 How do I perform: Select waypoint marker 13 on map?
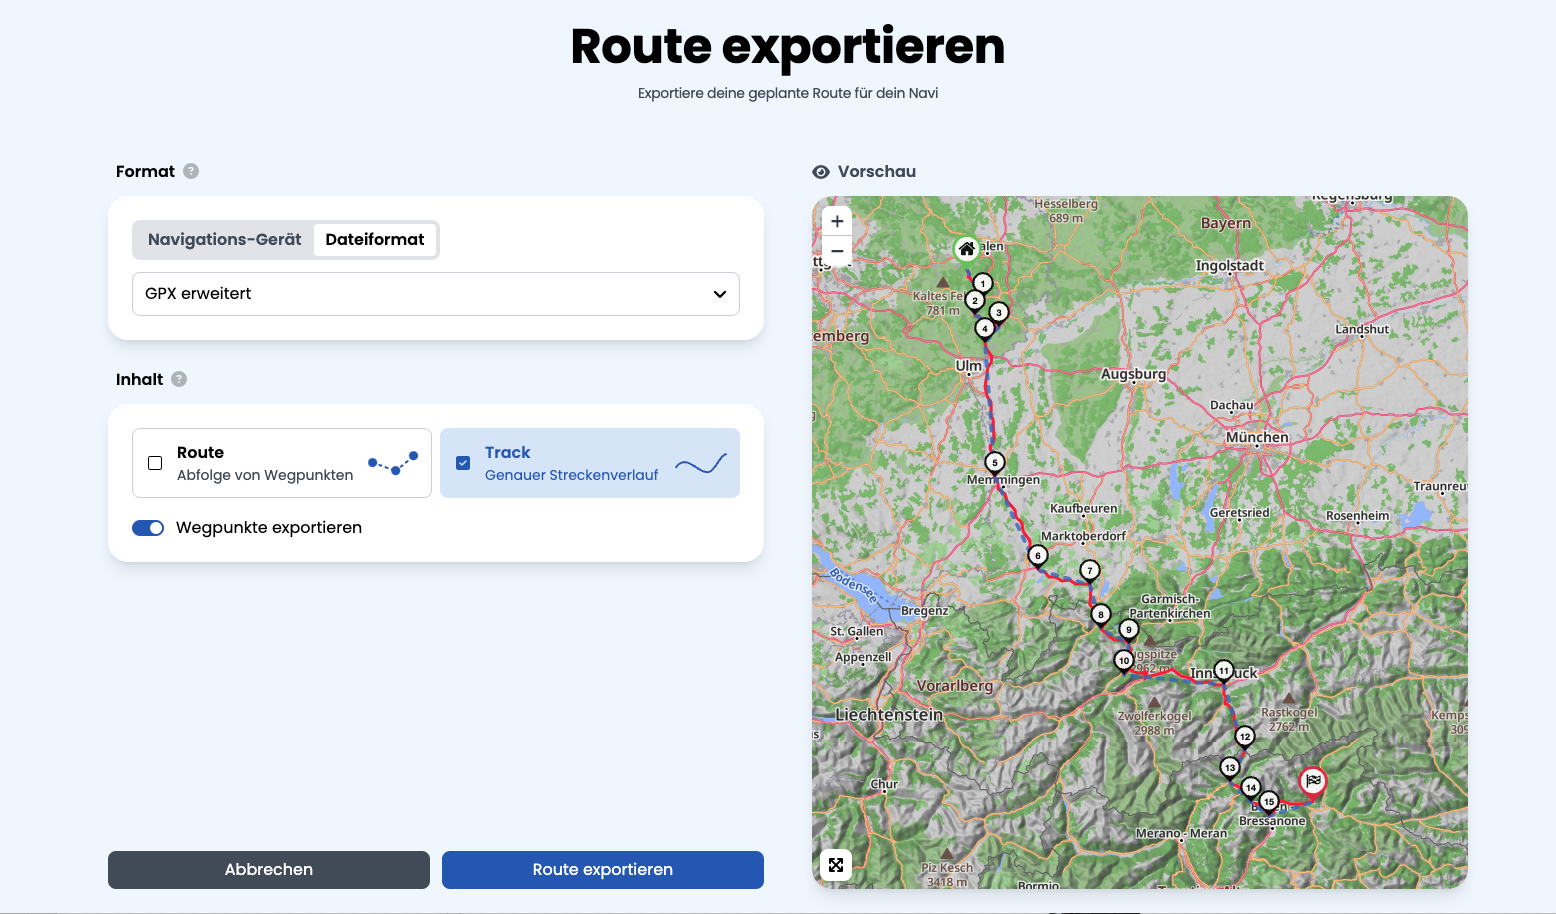[x=1230, y=768]
